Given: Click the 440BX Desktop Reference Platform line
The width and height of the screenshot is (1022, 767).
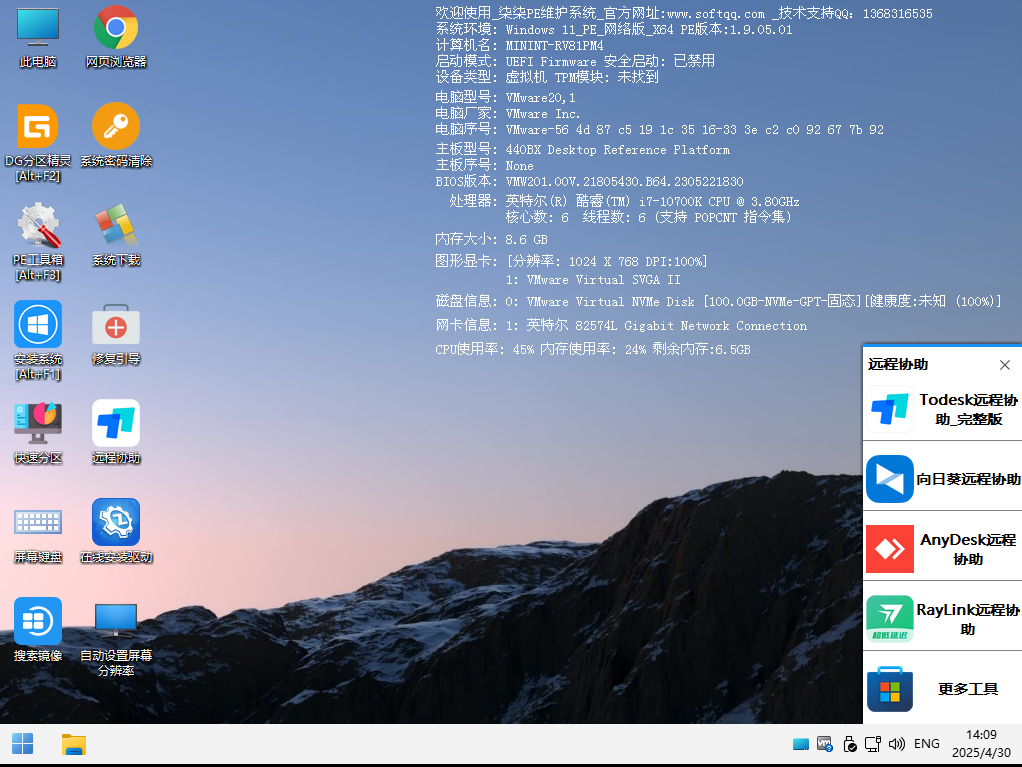Looking at the screenshot, I should click(583, 150).
